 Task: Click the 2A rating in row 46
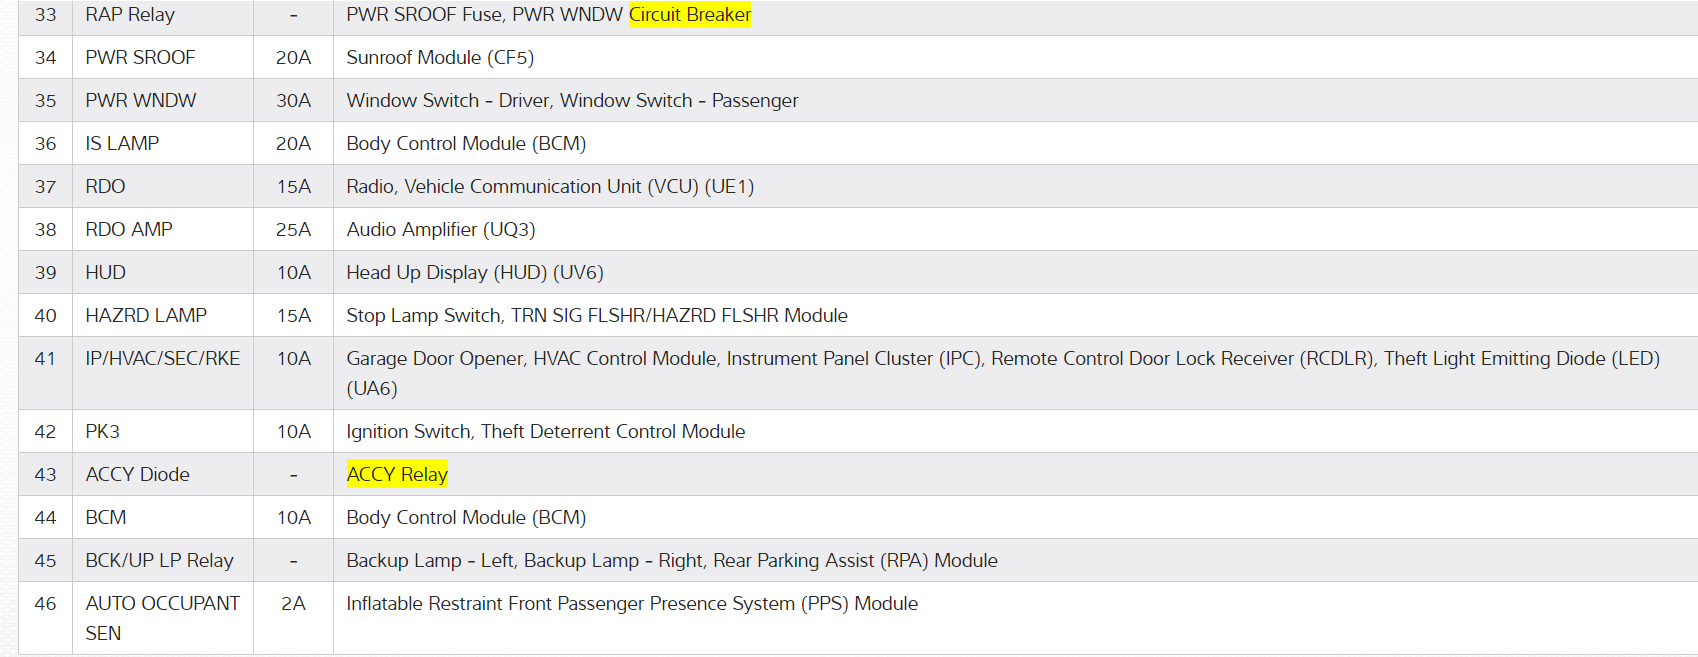click(293, 604)
